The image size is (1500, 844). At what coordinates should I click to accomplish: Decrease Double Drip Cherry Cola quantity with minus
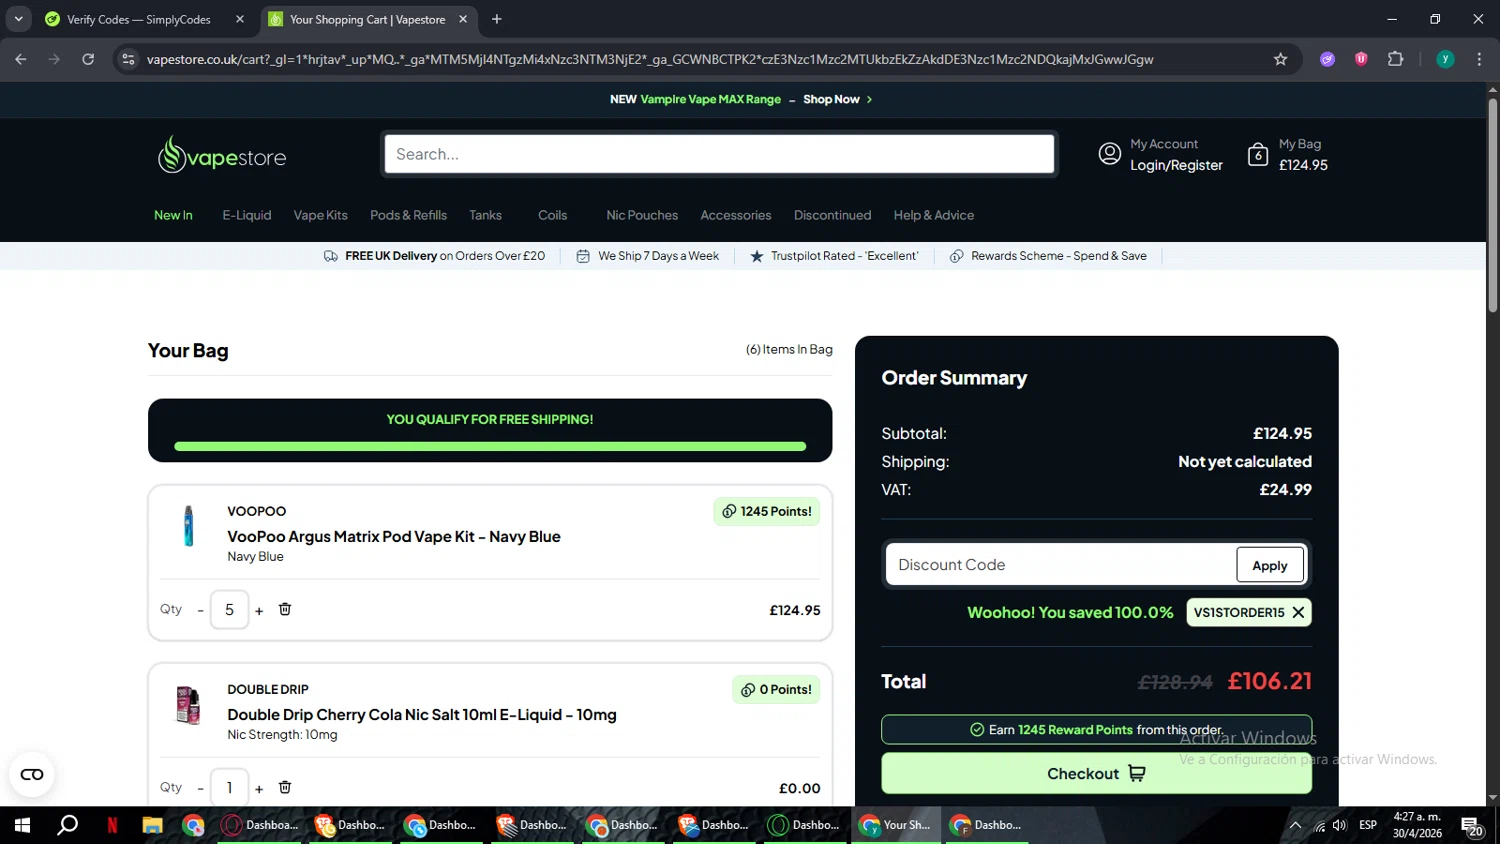(x=200, y=788)
